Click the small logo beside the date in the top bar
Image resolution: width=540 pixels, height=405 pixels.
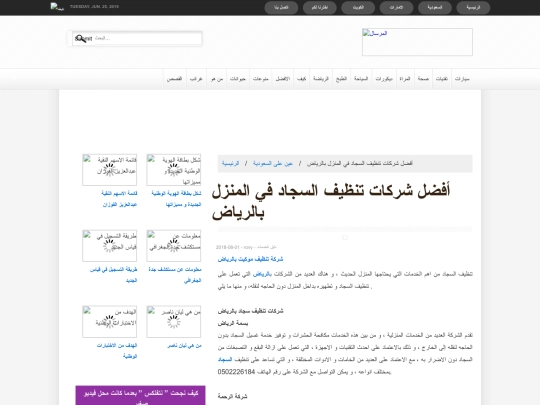pos(57,7)
